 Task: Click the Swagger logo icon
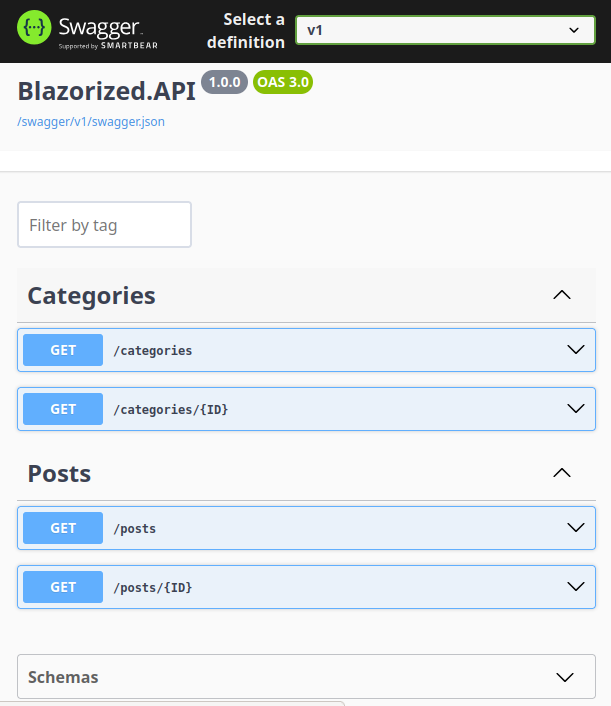(34, 27)
